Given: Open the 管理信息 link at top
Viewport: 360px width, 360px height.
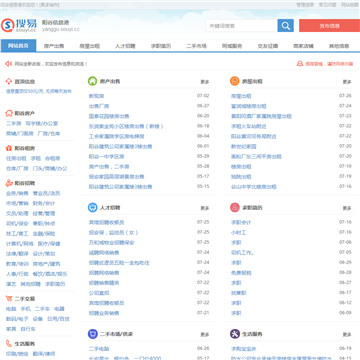Looking at the screenshot, I should [305, 5].
